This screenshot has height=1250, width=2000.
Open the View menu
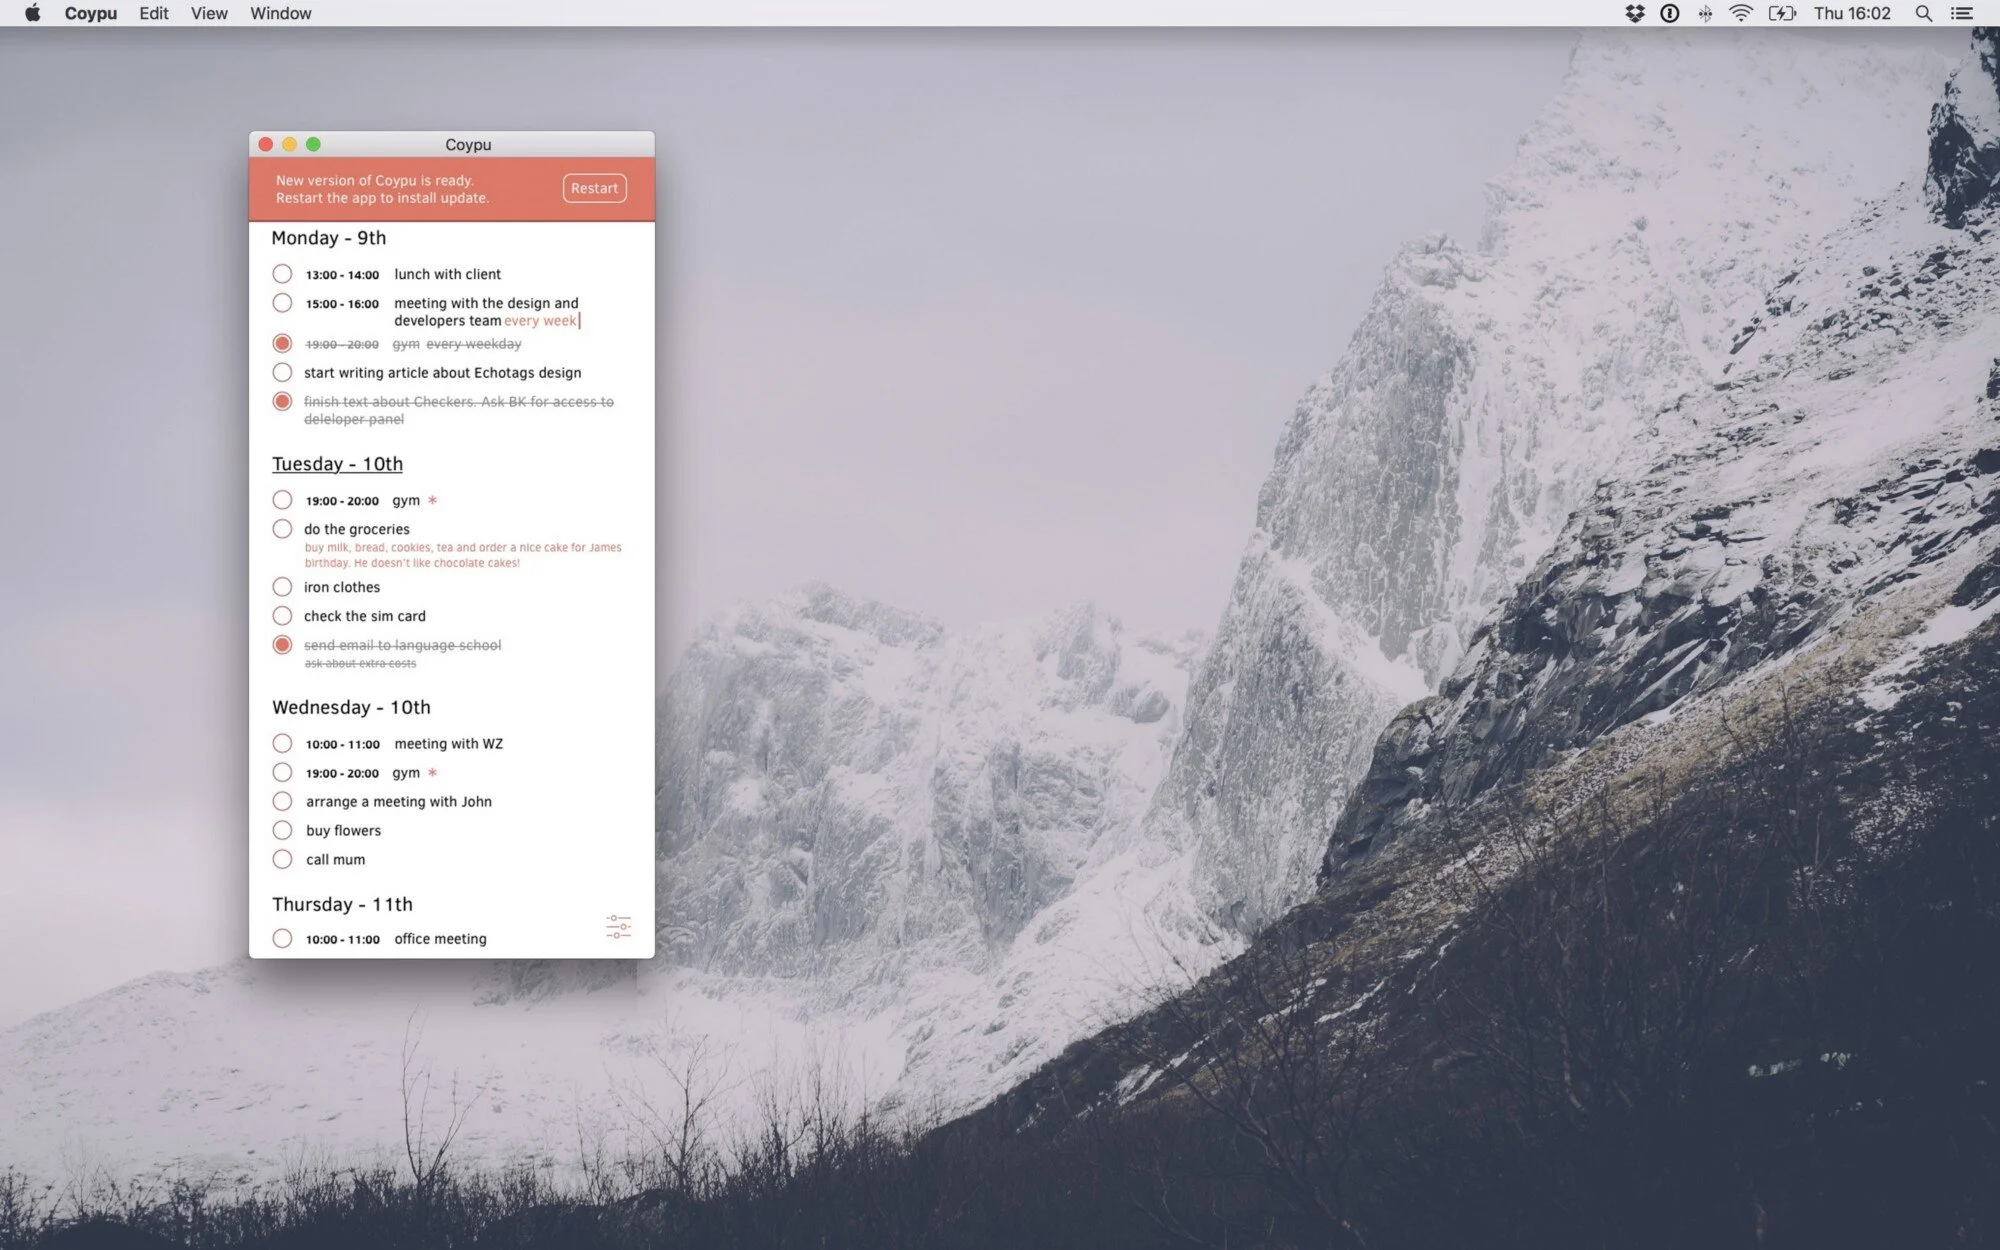209,13
